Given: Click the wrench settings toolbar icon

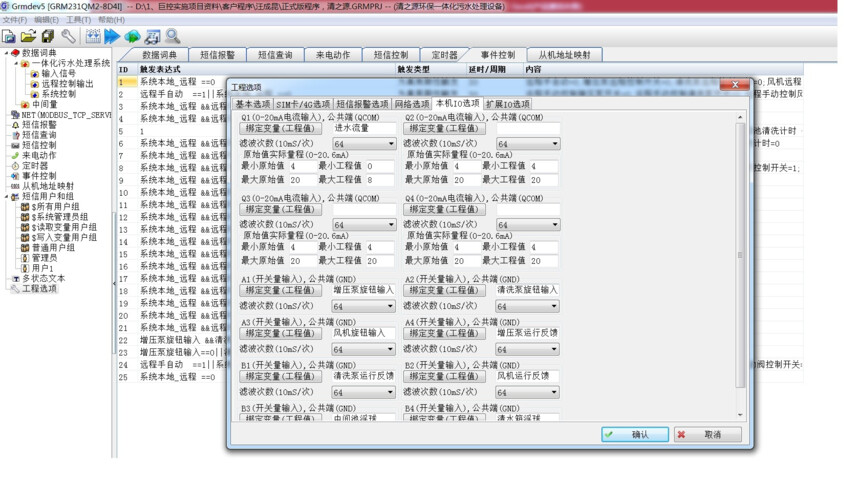Looking at the screenshot, I should 69,37.
